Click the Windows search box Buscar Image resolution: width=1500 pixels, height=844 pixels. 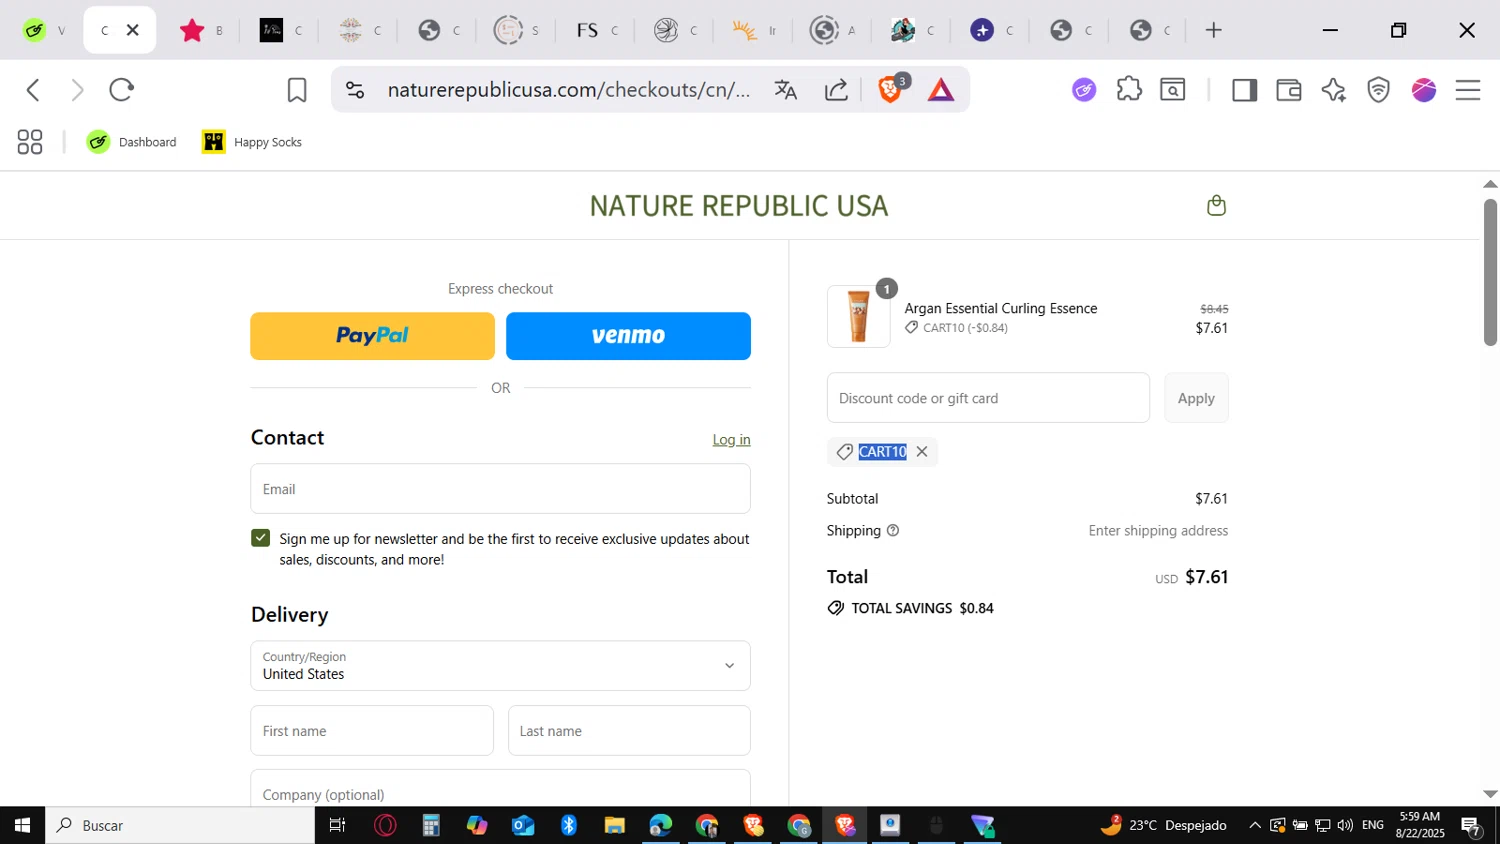180,825
